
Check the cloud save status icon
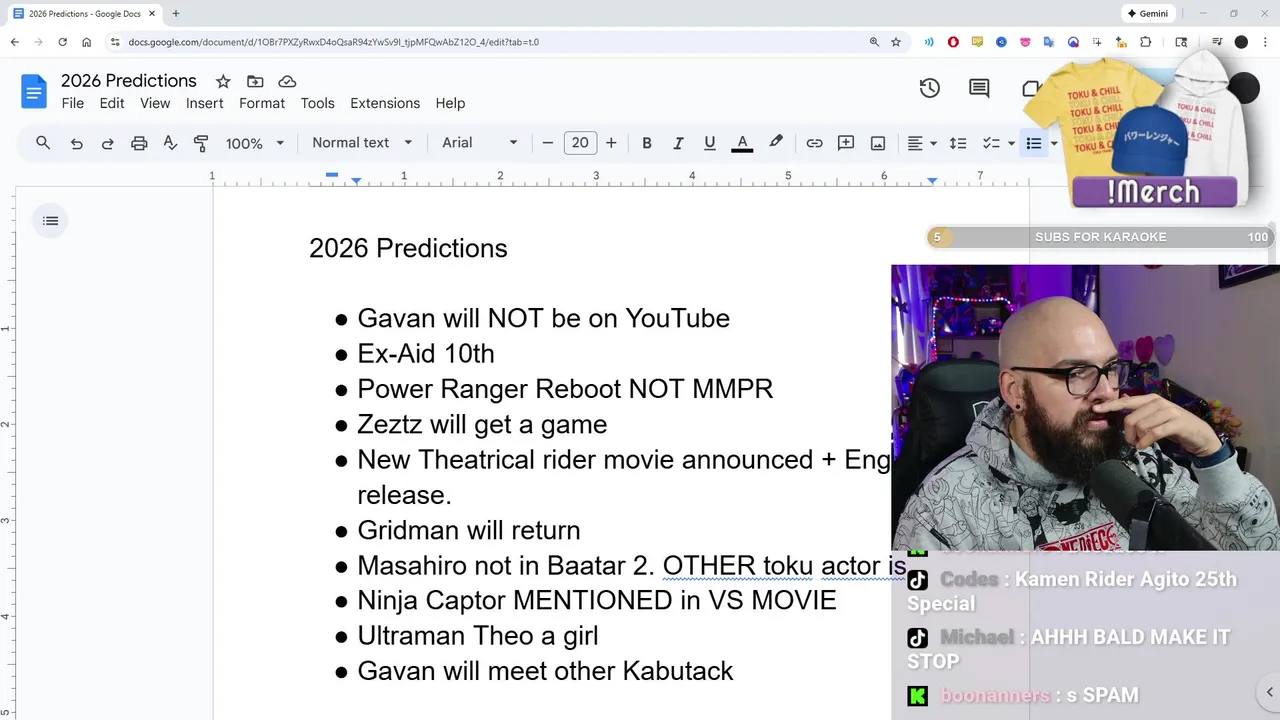coord(287,81)
